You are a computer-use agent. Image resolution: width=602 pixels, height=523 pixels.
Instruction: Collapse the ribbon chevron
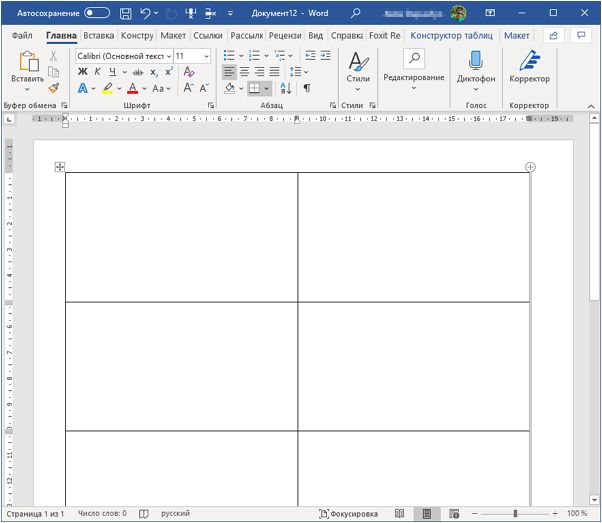coord(591,106)
